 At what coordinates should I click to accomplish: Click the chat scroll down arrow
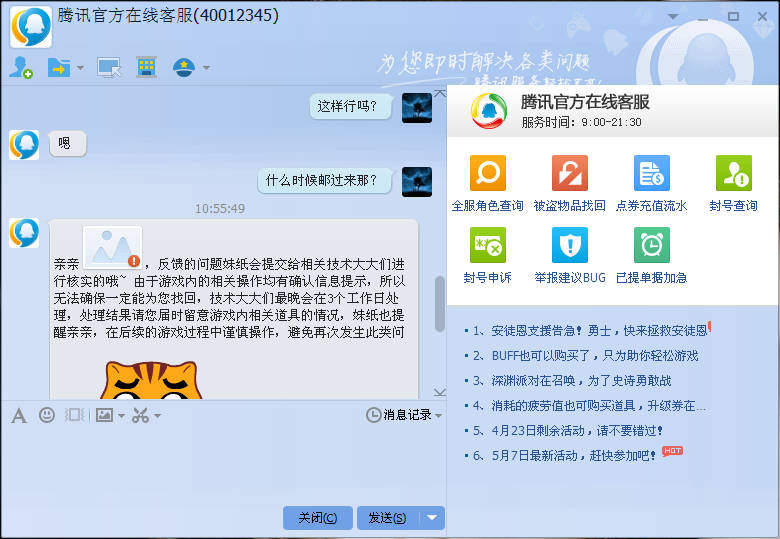[x=440, y=392]
